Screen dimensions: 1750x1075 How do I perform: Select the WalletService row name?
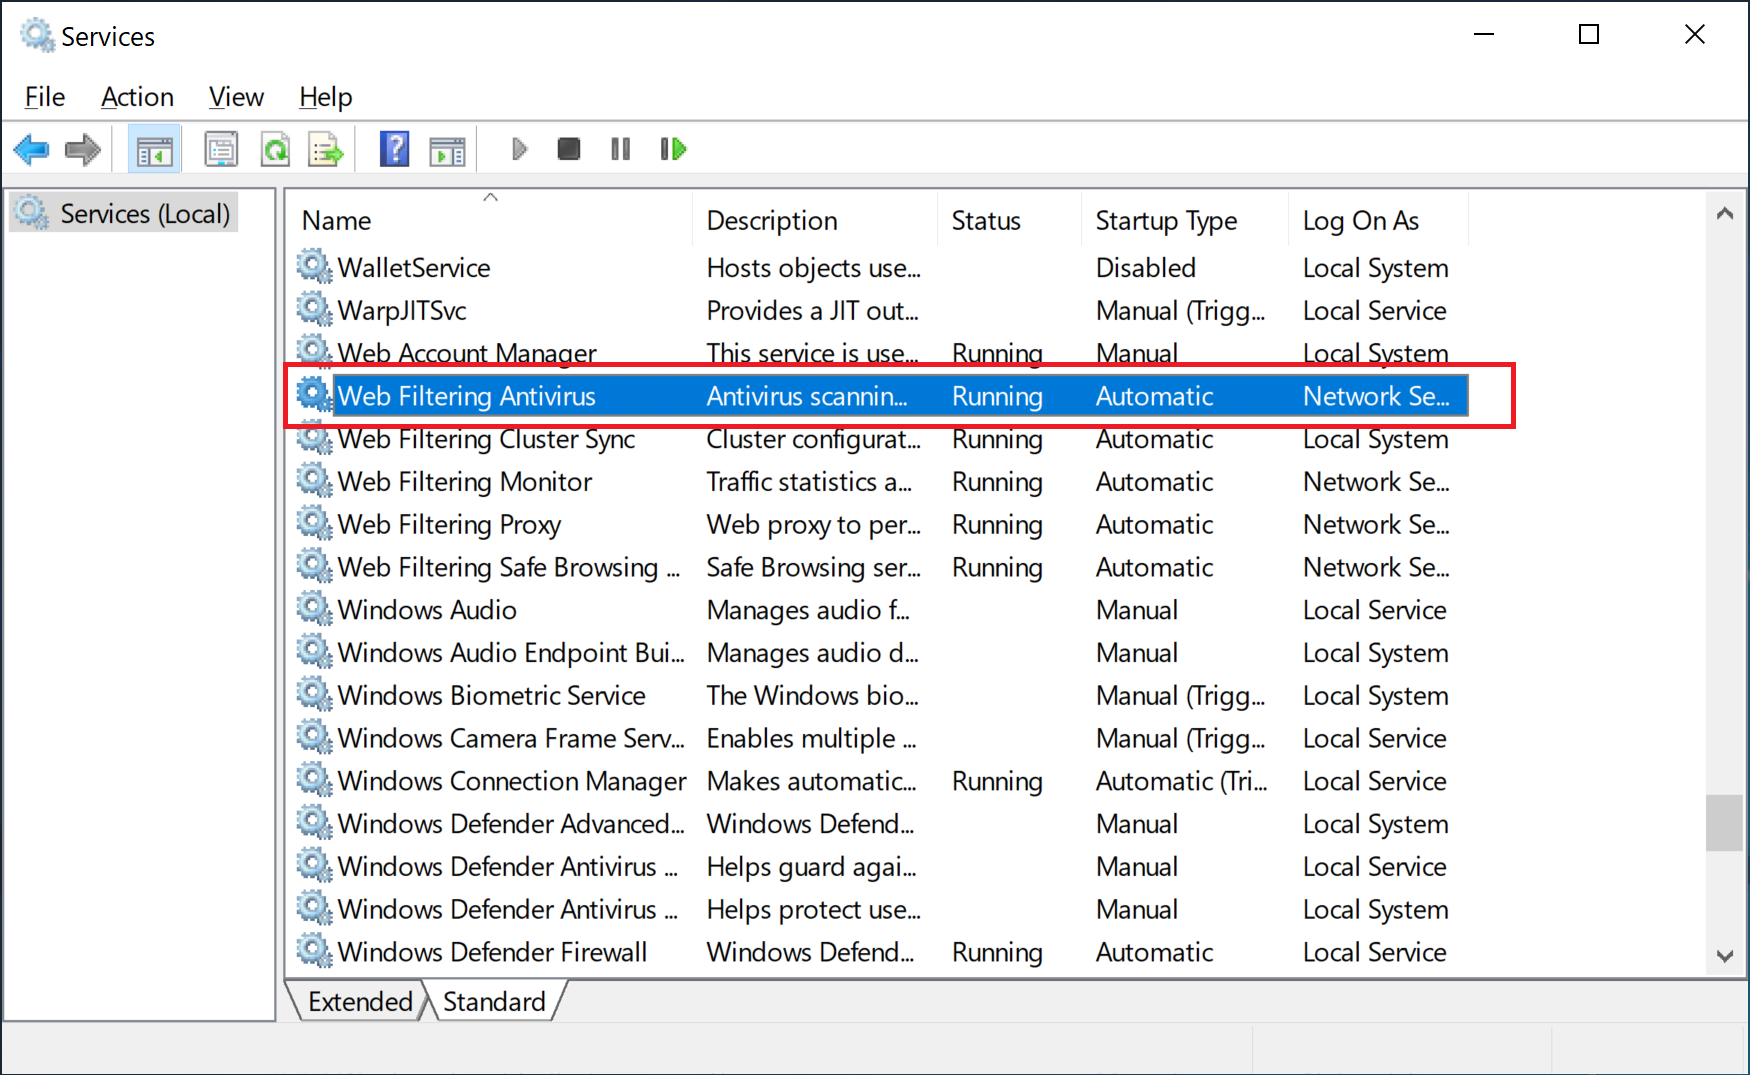click(x=414, y=268)
